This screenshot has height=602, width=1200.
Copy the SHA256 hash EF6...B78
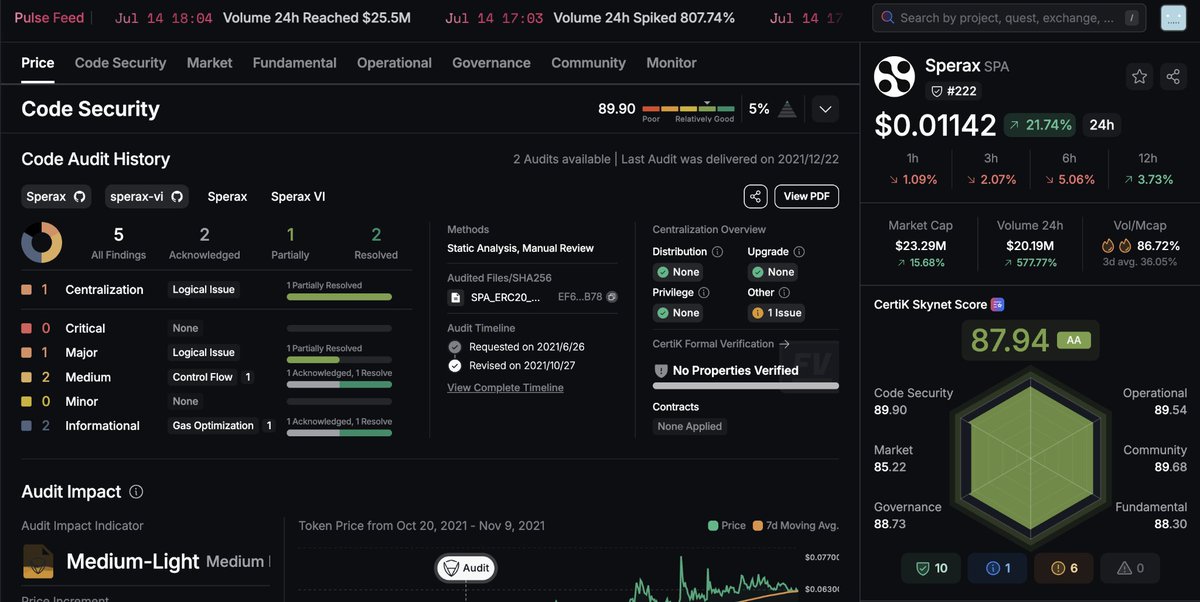tap(611, 297)
